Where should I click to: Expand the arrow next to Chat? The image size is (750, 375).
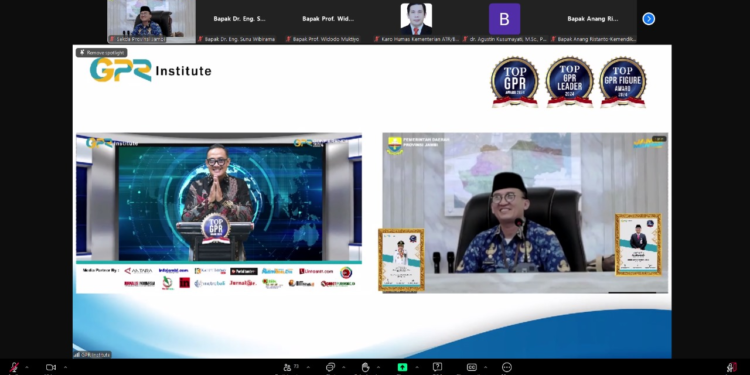[343, 367]
